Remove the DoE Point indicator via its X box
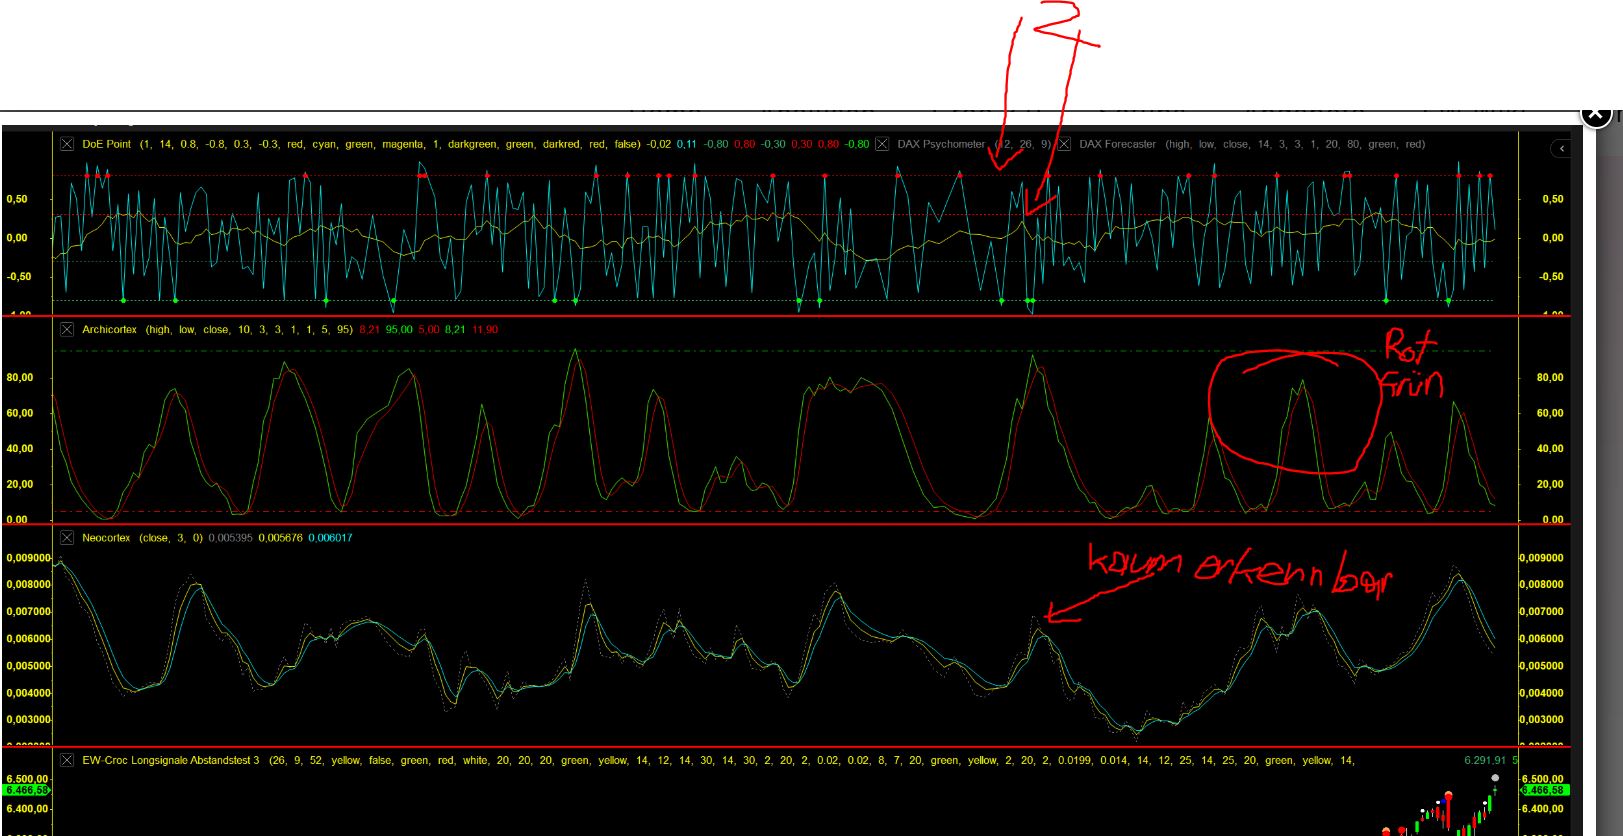Viewport: 1623px width, 836px height. click(x=67, y=144)
